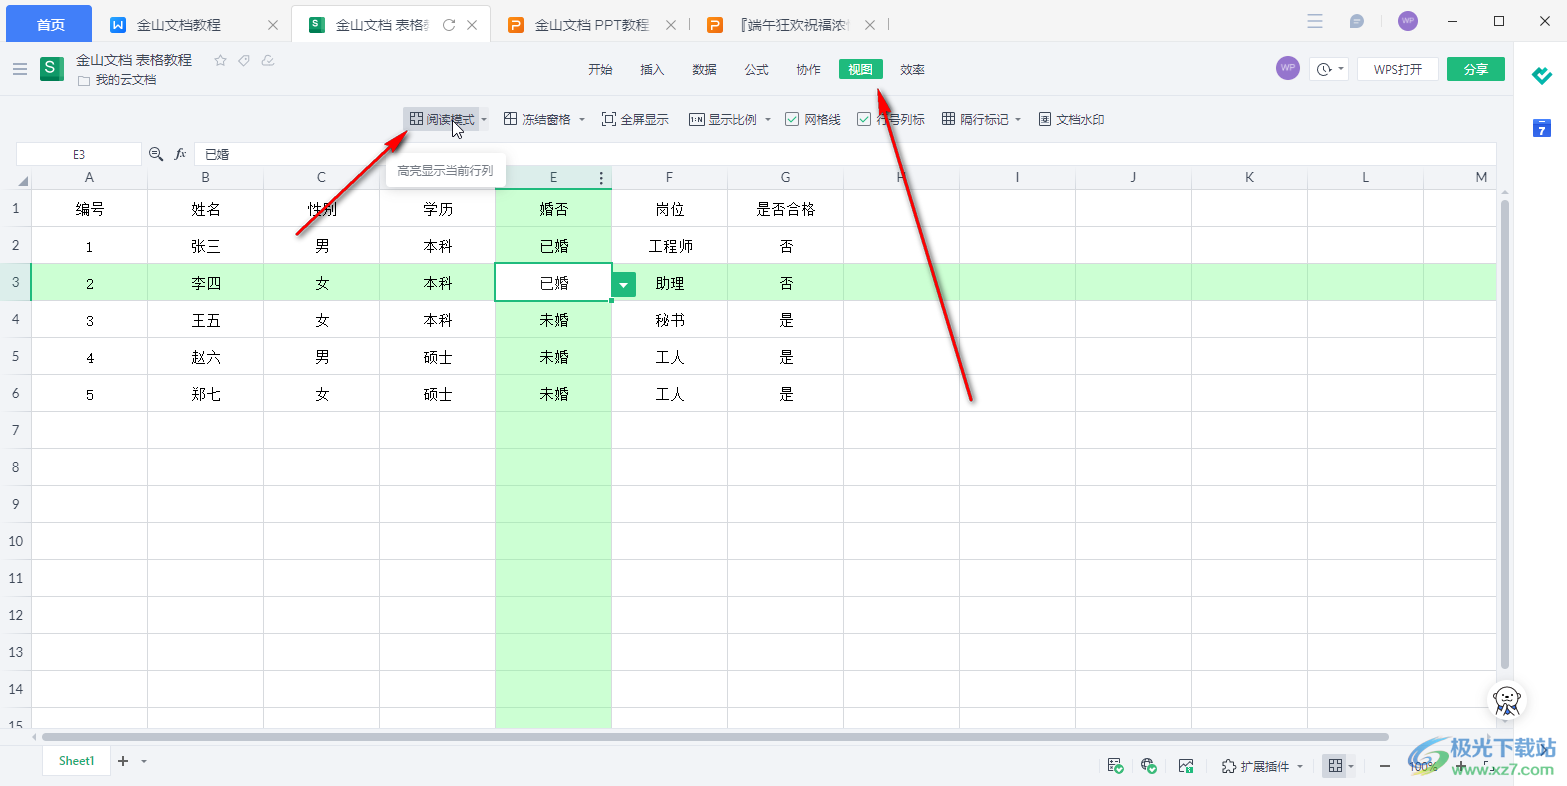Viewport: 1567px width, 786px height.
Task: Expand the 阅读模式 dropdown arrow
Action: coord(484,119)
